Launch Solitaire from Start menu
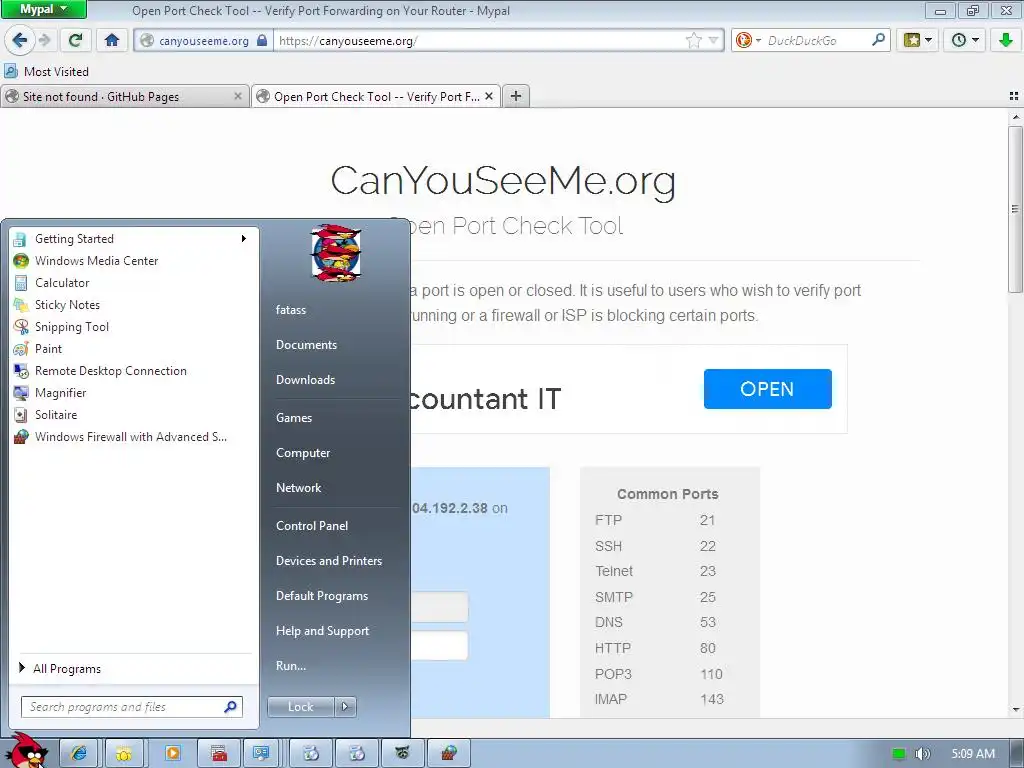 point(56,415)
